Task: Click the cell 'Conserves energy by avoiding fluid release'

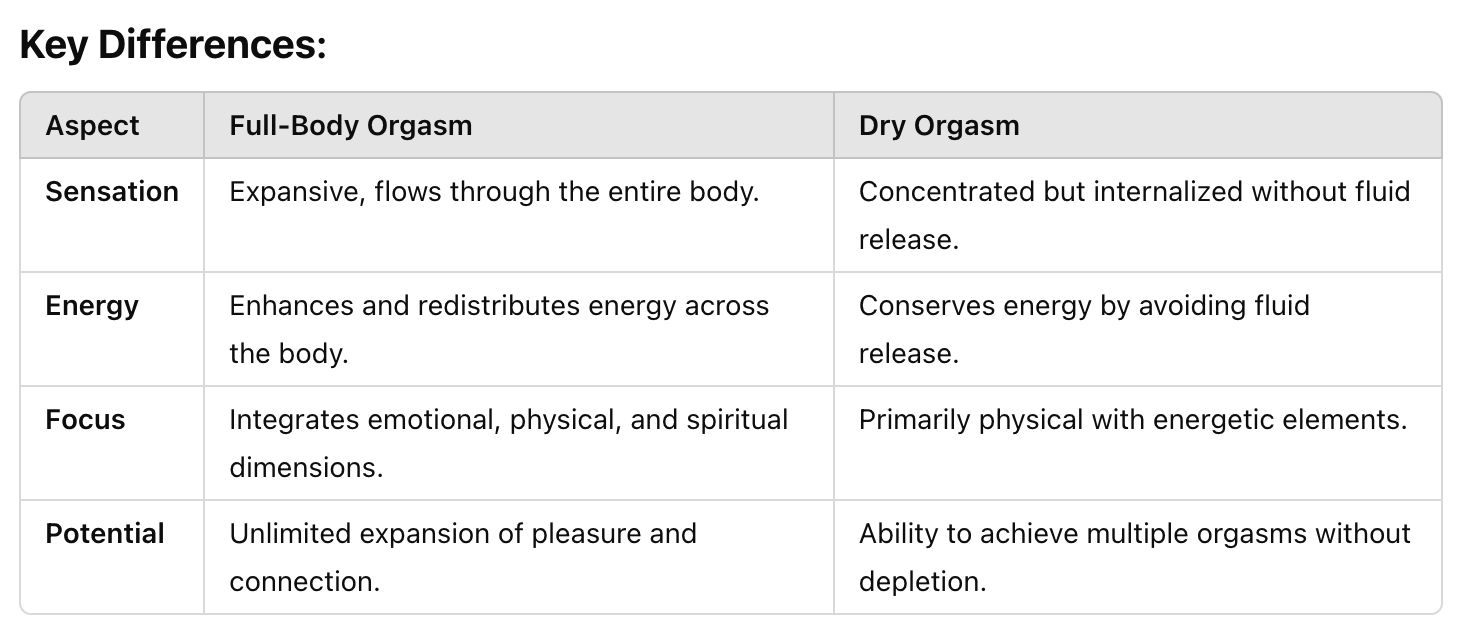Action: 1137,329
